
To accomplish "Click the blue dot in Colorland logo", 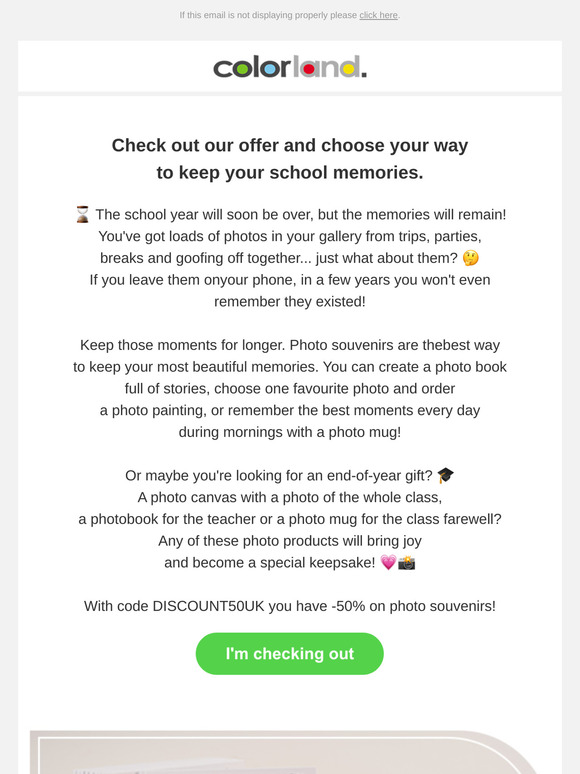I will (270, 69).
